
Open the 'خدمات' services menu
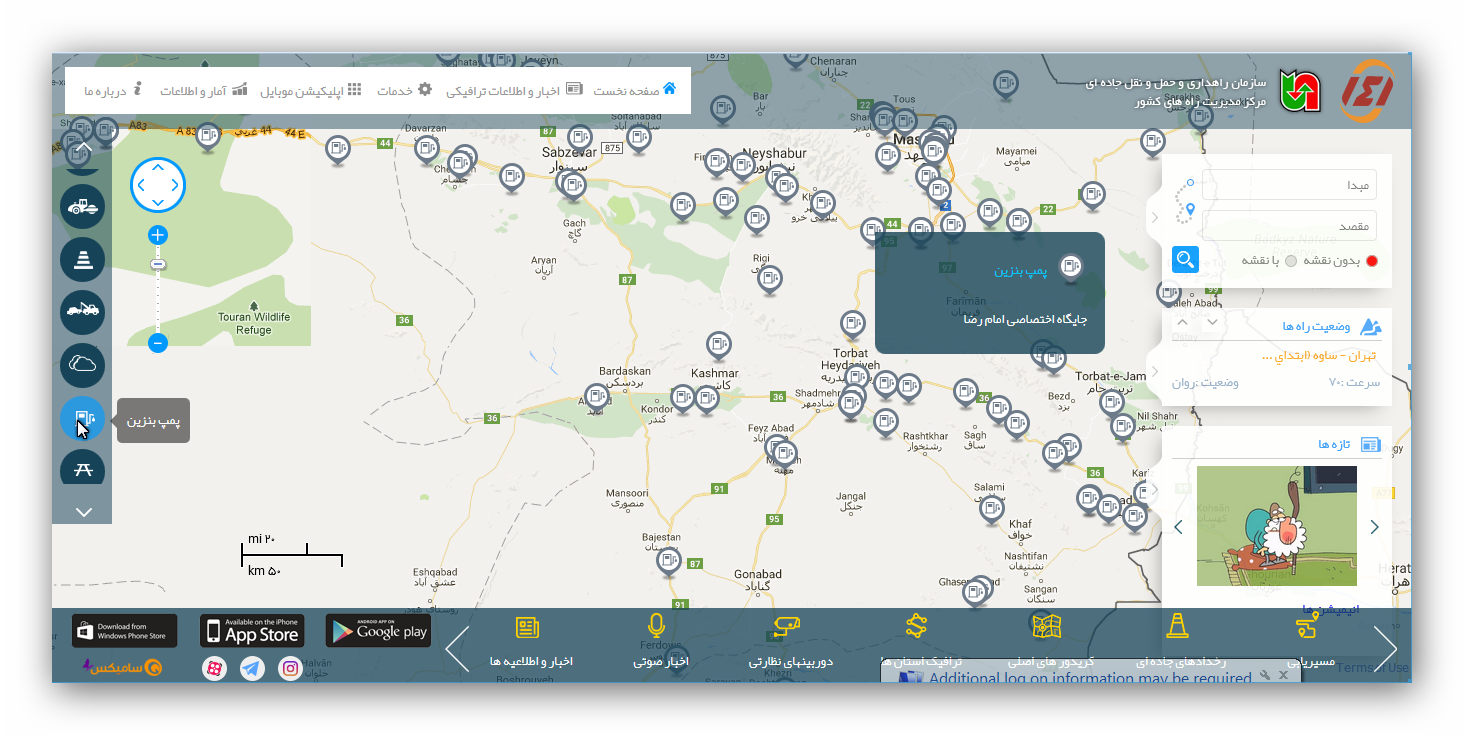[404, 90]
